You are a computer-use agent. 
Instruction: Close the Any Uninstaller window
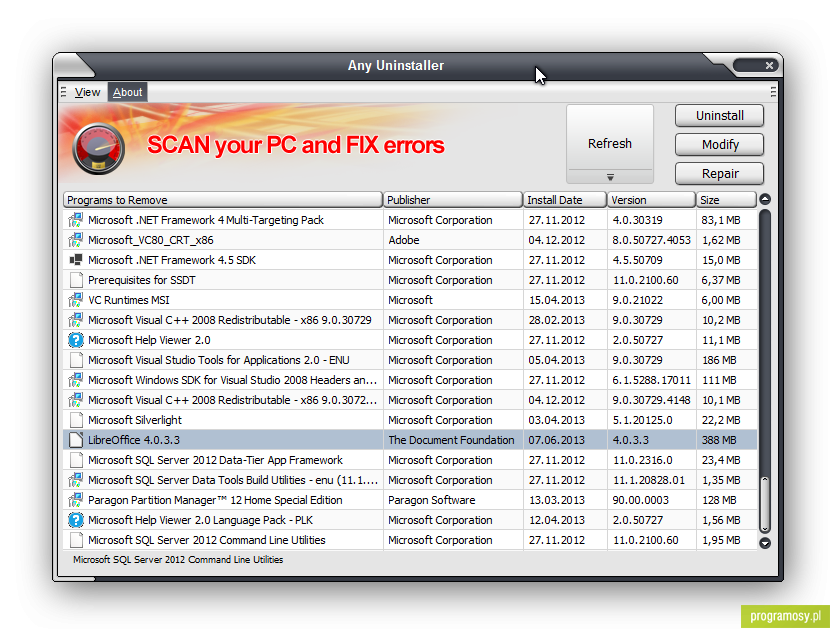[768, 65]
